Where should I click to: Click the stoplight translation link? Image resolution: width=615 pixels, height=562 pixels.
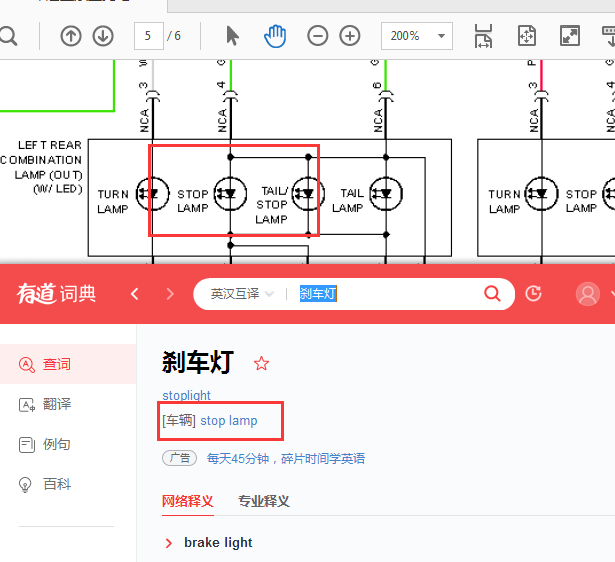(x=186, y=395)
